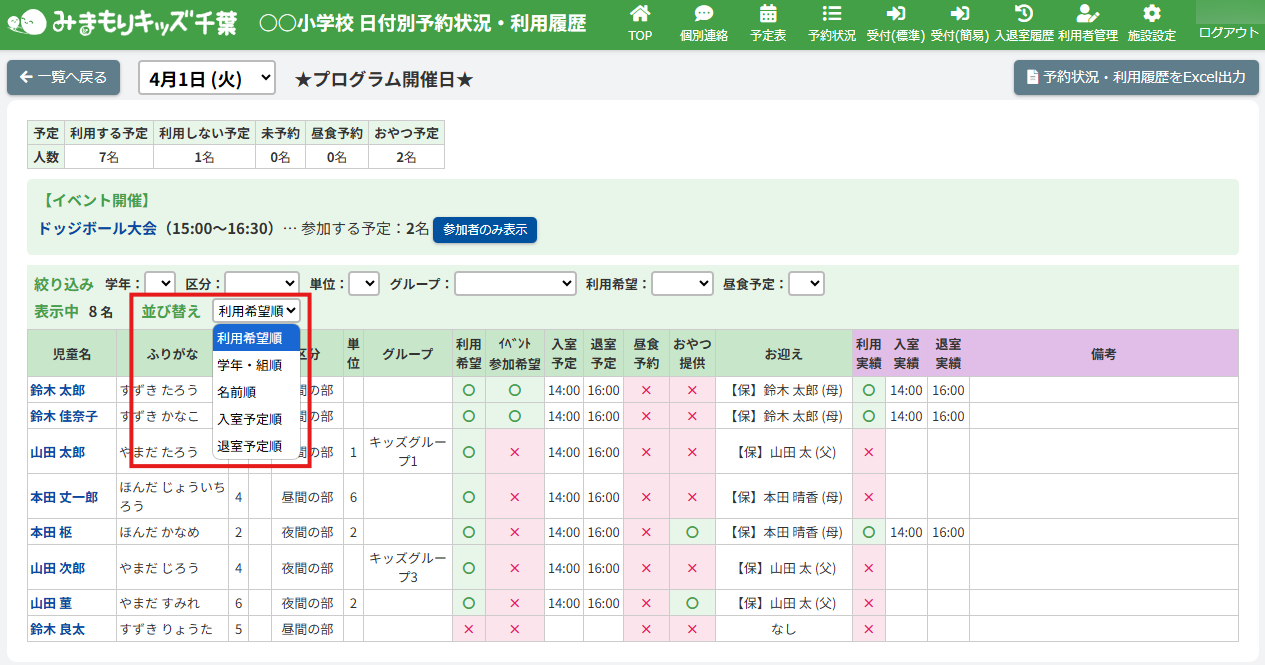Choose 名前順 from the sort list
The width and height of the screenshot is (1265, 665).
[x=237, y=392]
